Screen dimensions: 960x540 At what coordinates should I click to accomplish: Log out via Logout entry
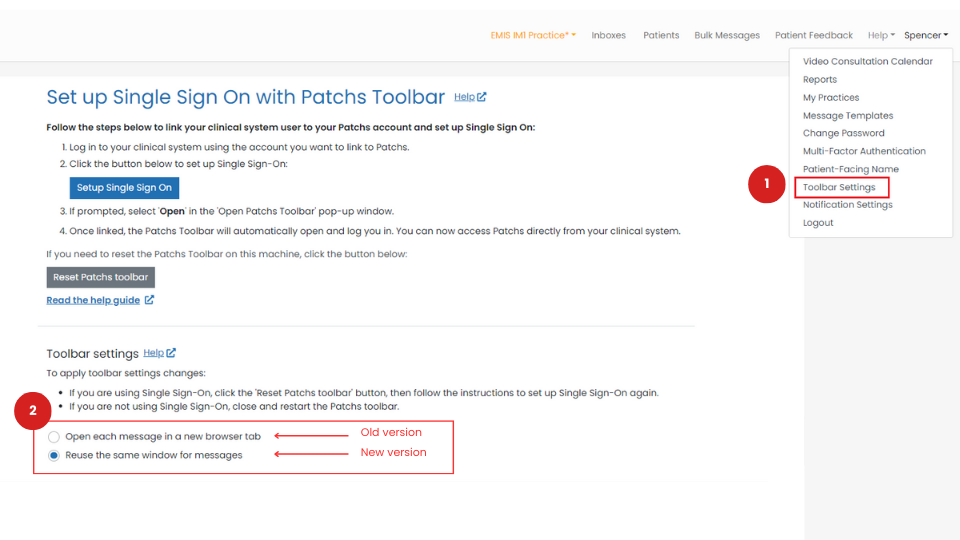coord(818,223)
